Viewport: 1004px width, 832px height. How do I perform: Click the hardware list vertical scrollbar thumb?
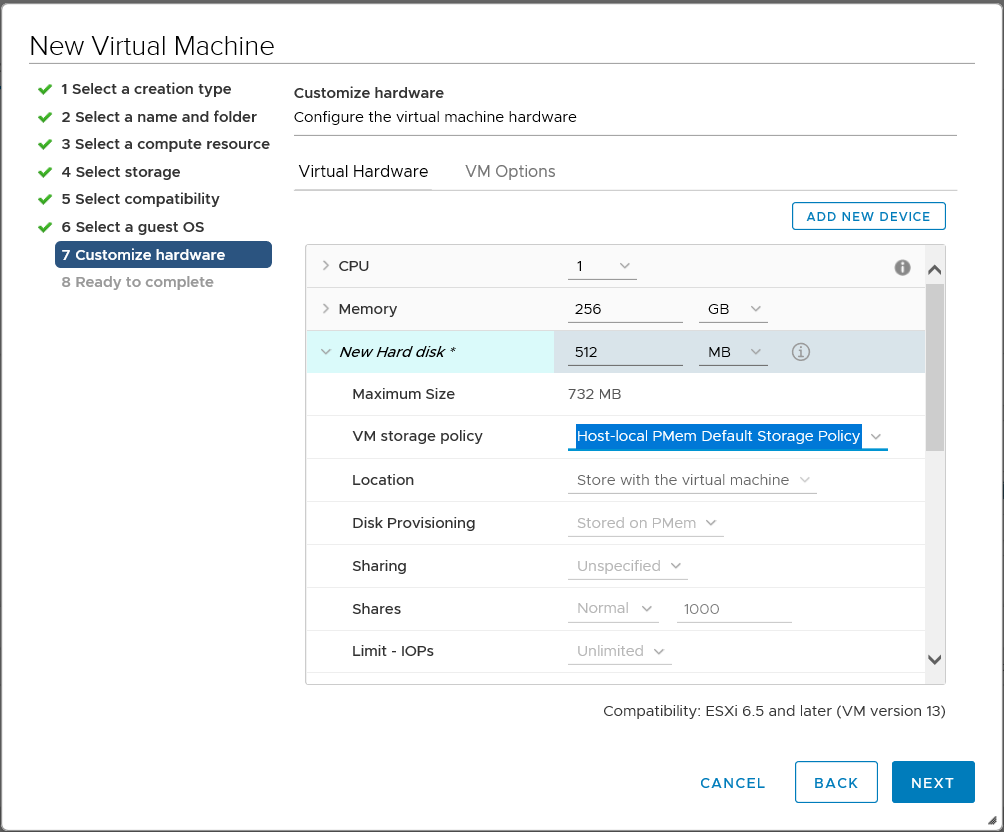934,367
